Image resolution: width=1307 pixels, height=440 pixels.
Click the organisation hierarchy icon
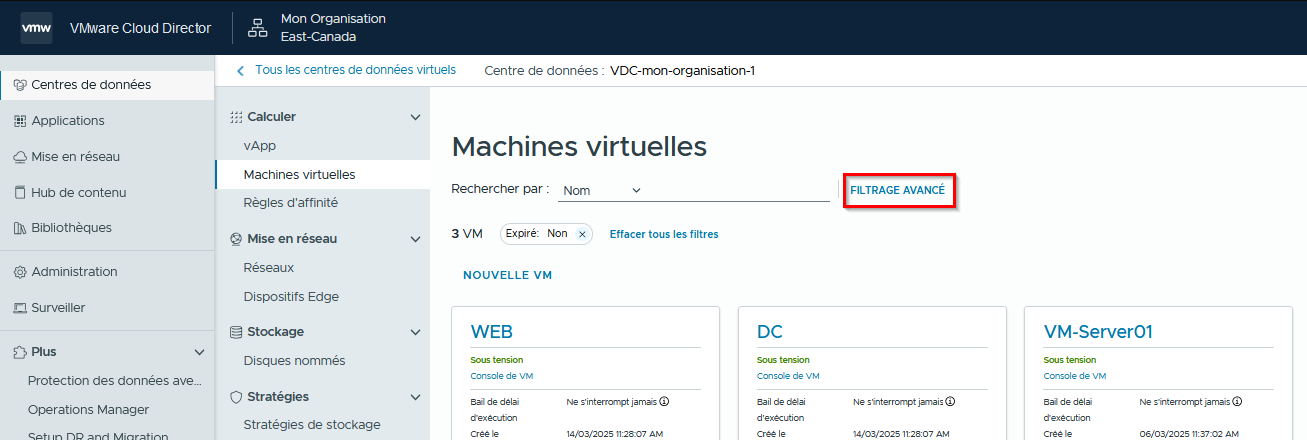[257, 28]
